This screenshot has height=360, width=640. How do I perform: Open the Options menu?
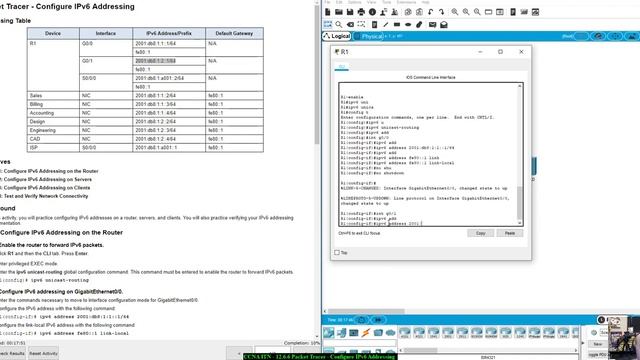(x=354, y=2)
